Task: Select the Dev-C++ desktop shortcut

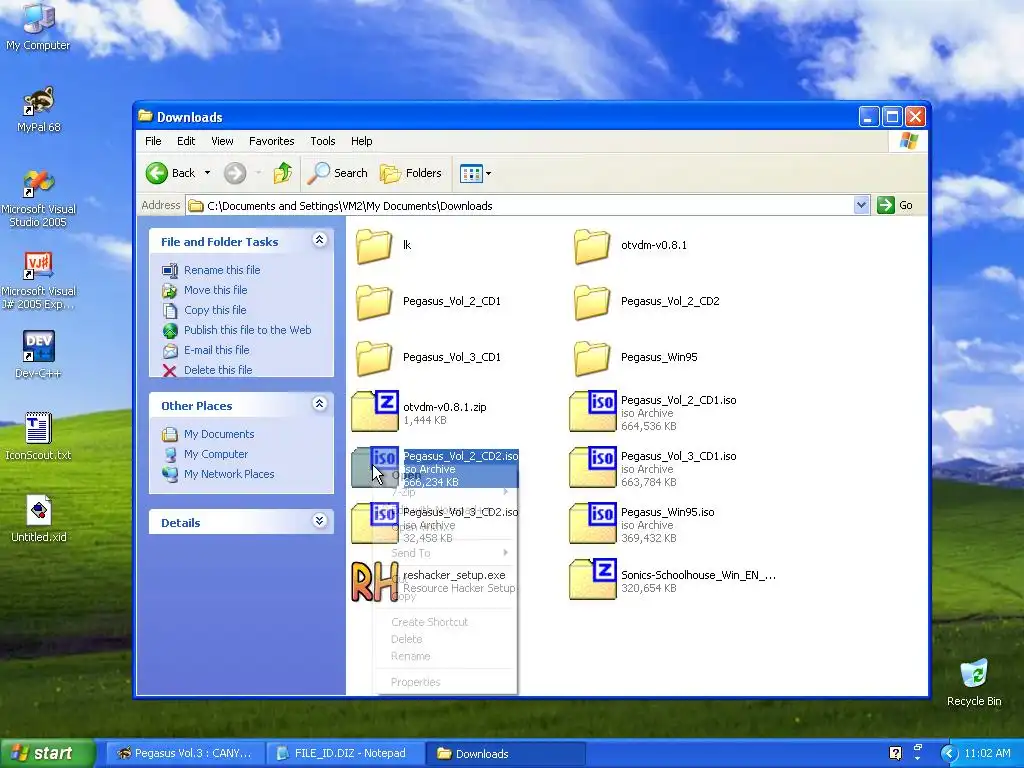Action: [38, 355]
